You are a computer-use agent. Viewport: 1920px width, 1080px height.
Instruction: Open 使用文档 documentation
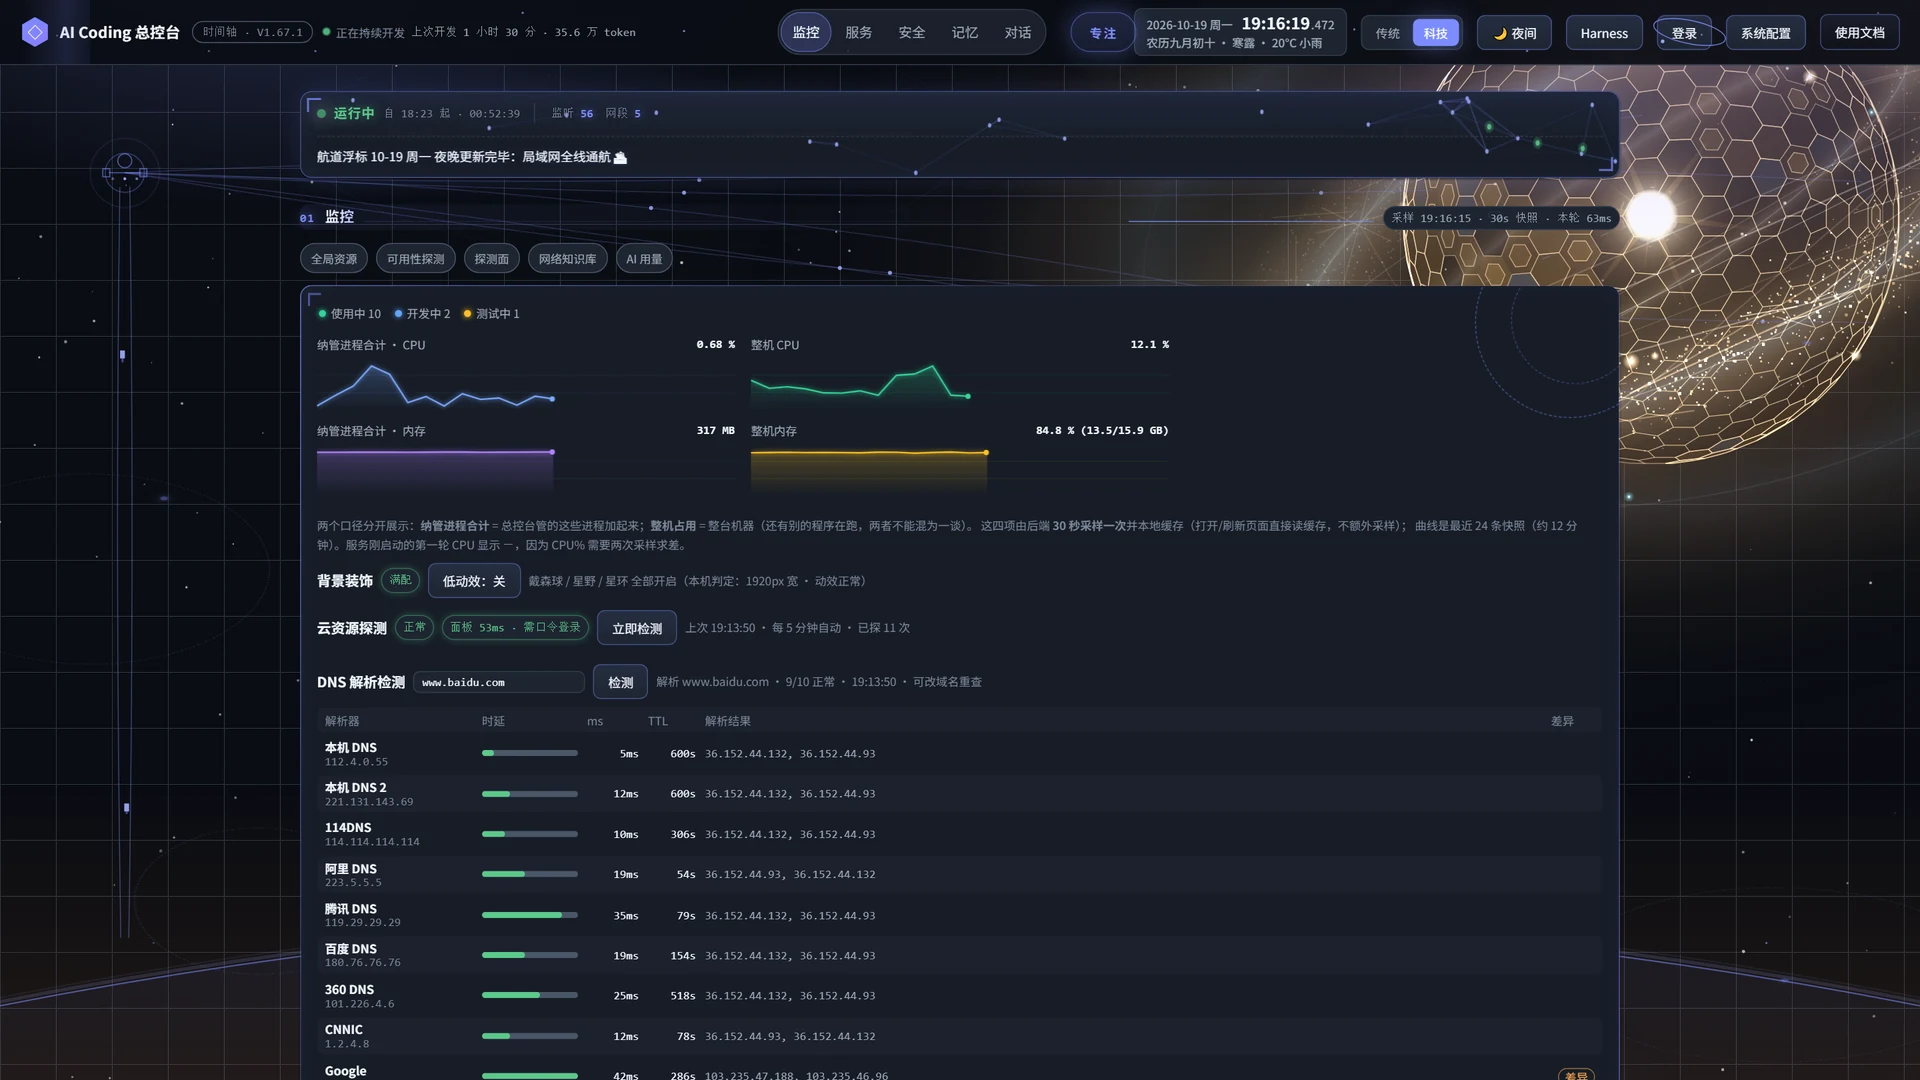[x=1860, y=33]
